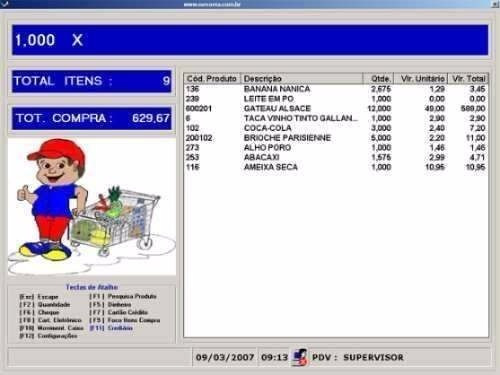
Task: Click the F1 Pesquisa Produto shortcut label
Action: [x=123, y=296]
